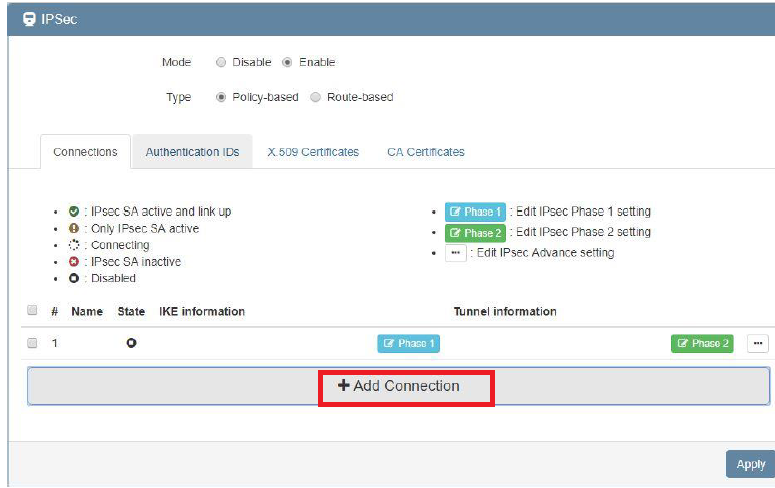Select the Disable mode radio button
This screenshot has width=775, height=488.
[221, 62]
